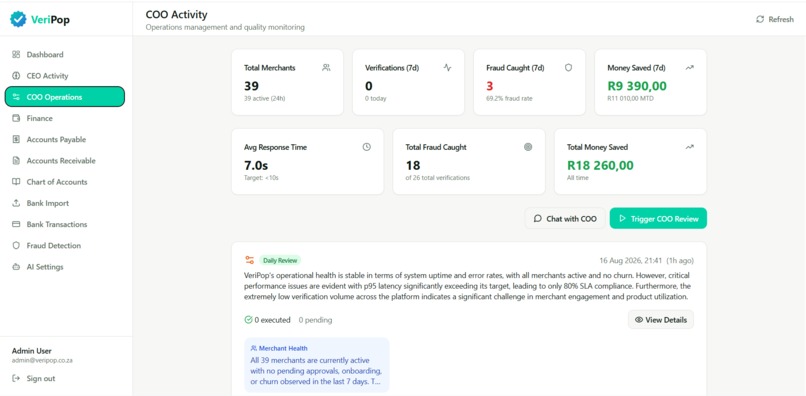Click the target icon on Total Fraud Caught card
Screen dimensions: 806x396
528,147
